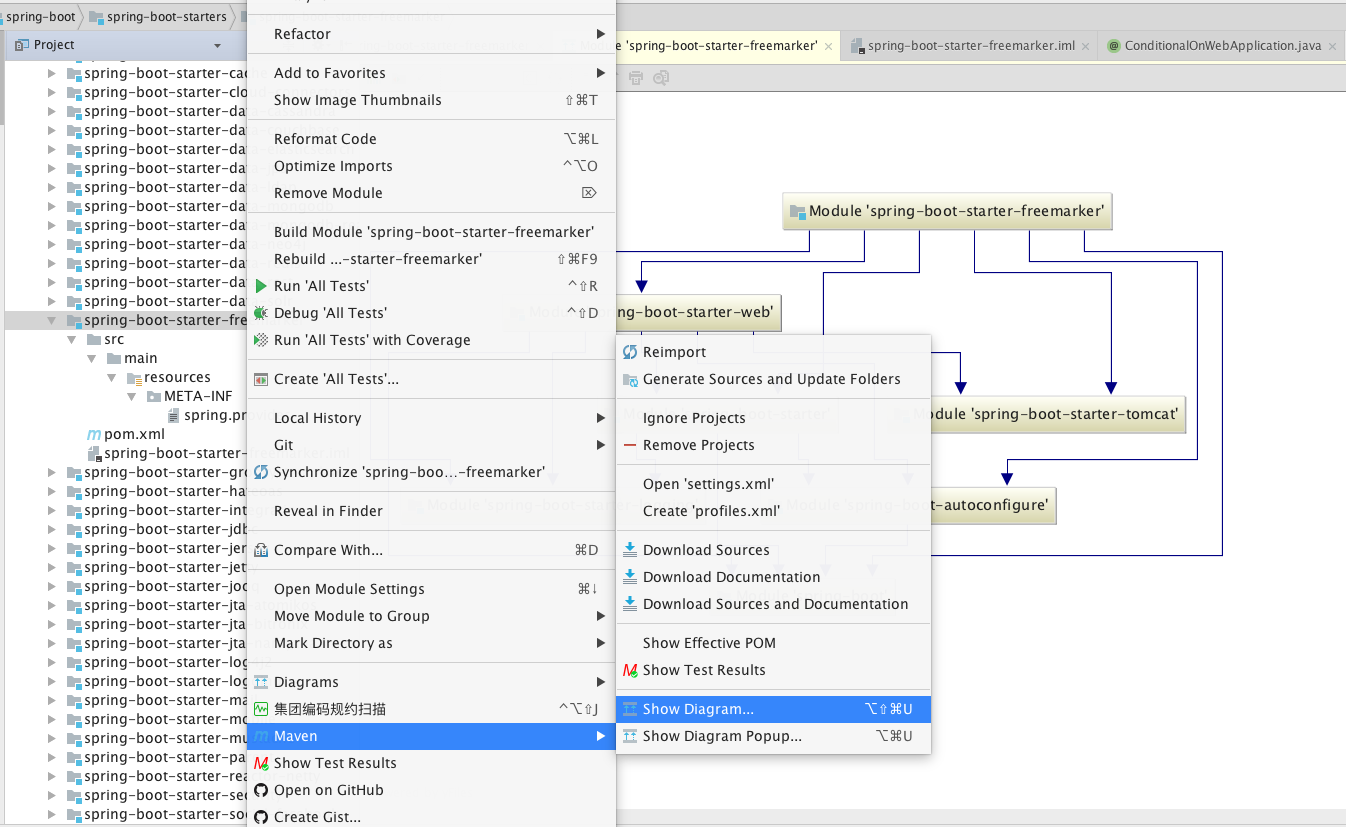Click the GitHub icon beside Open on GitHub
This screenshot has width=1346, height=827.
(x=261, y=790)
